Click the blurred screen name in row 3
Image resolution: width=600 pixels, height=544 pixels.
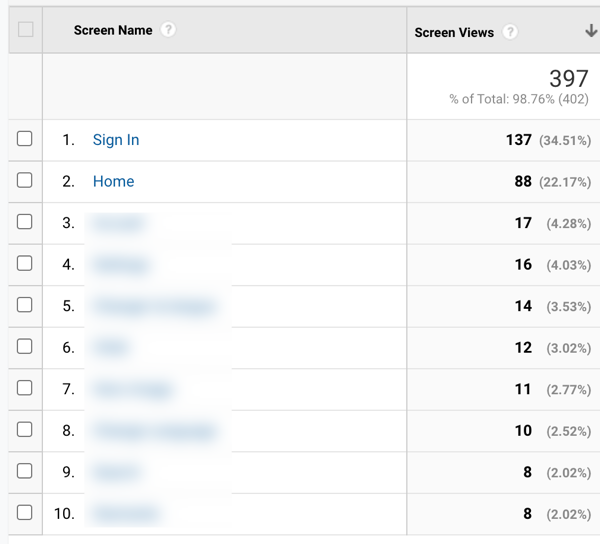(x=118, y=223)
